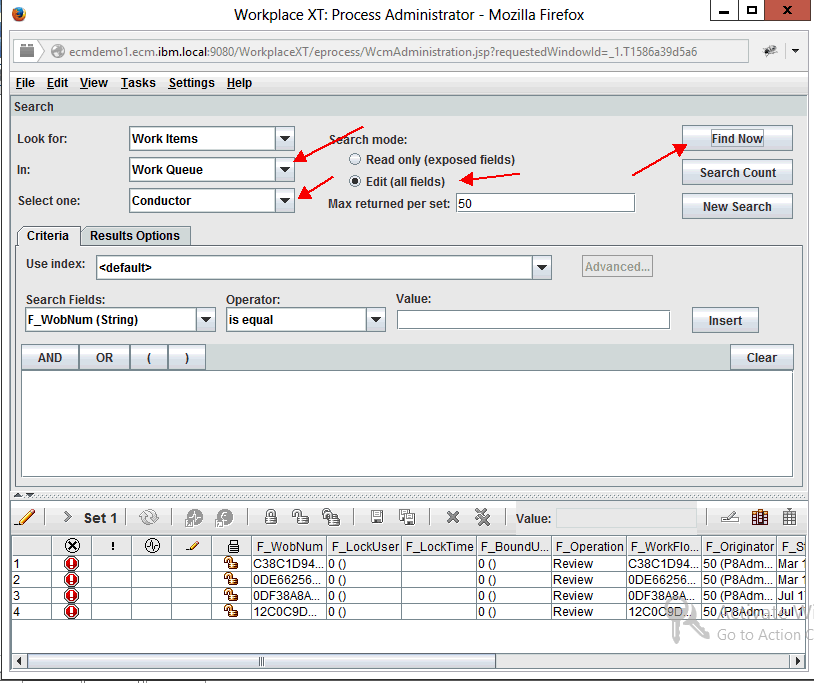Open the Tasks menu
This screenshot has height=683, width=814.
[138, 83]
